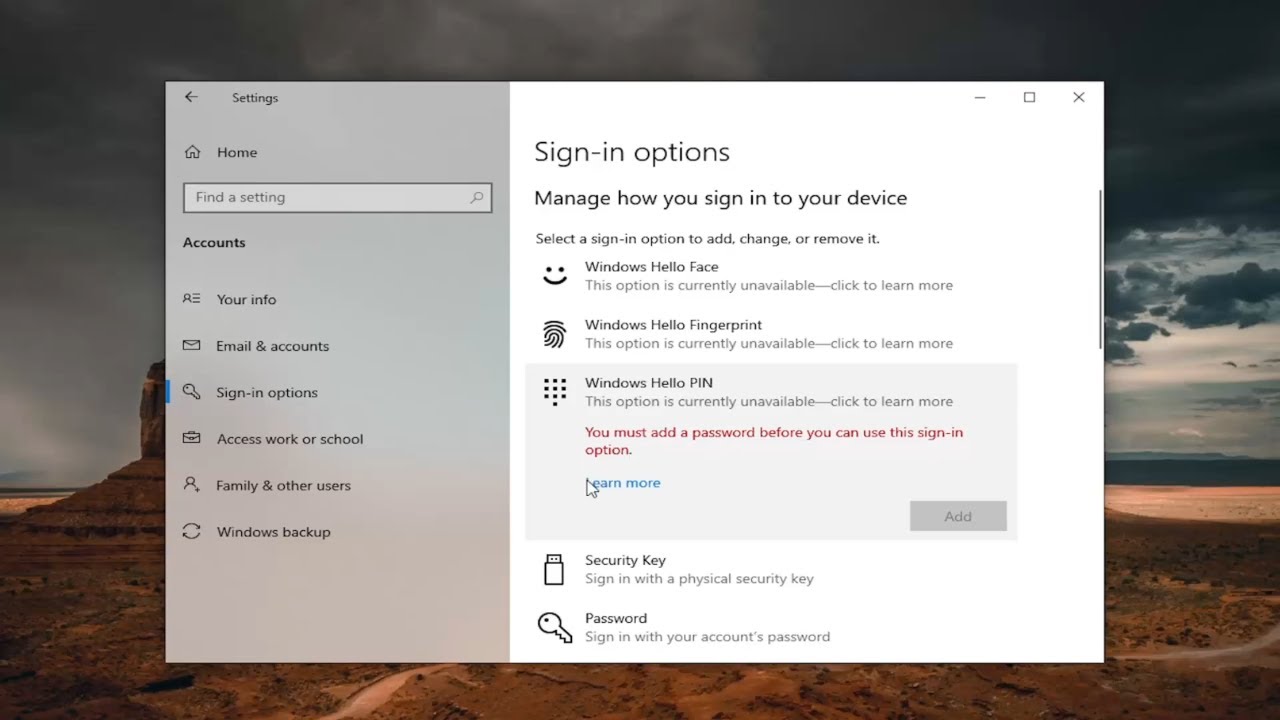Click the Sign-in options key icon

click(x=191, y=392)
